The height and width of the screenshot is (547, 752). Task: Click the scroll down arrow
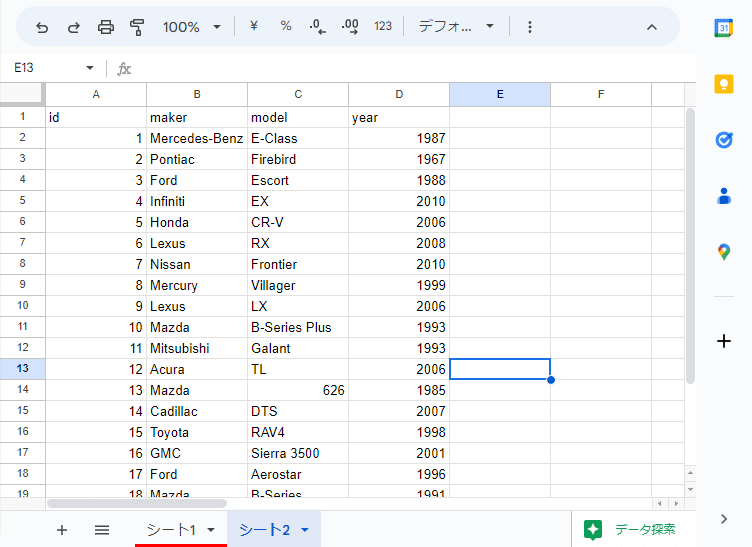point(690,489)
